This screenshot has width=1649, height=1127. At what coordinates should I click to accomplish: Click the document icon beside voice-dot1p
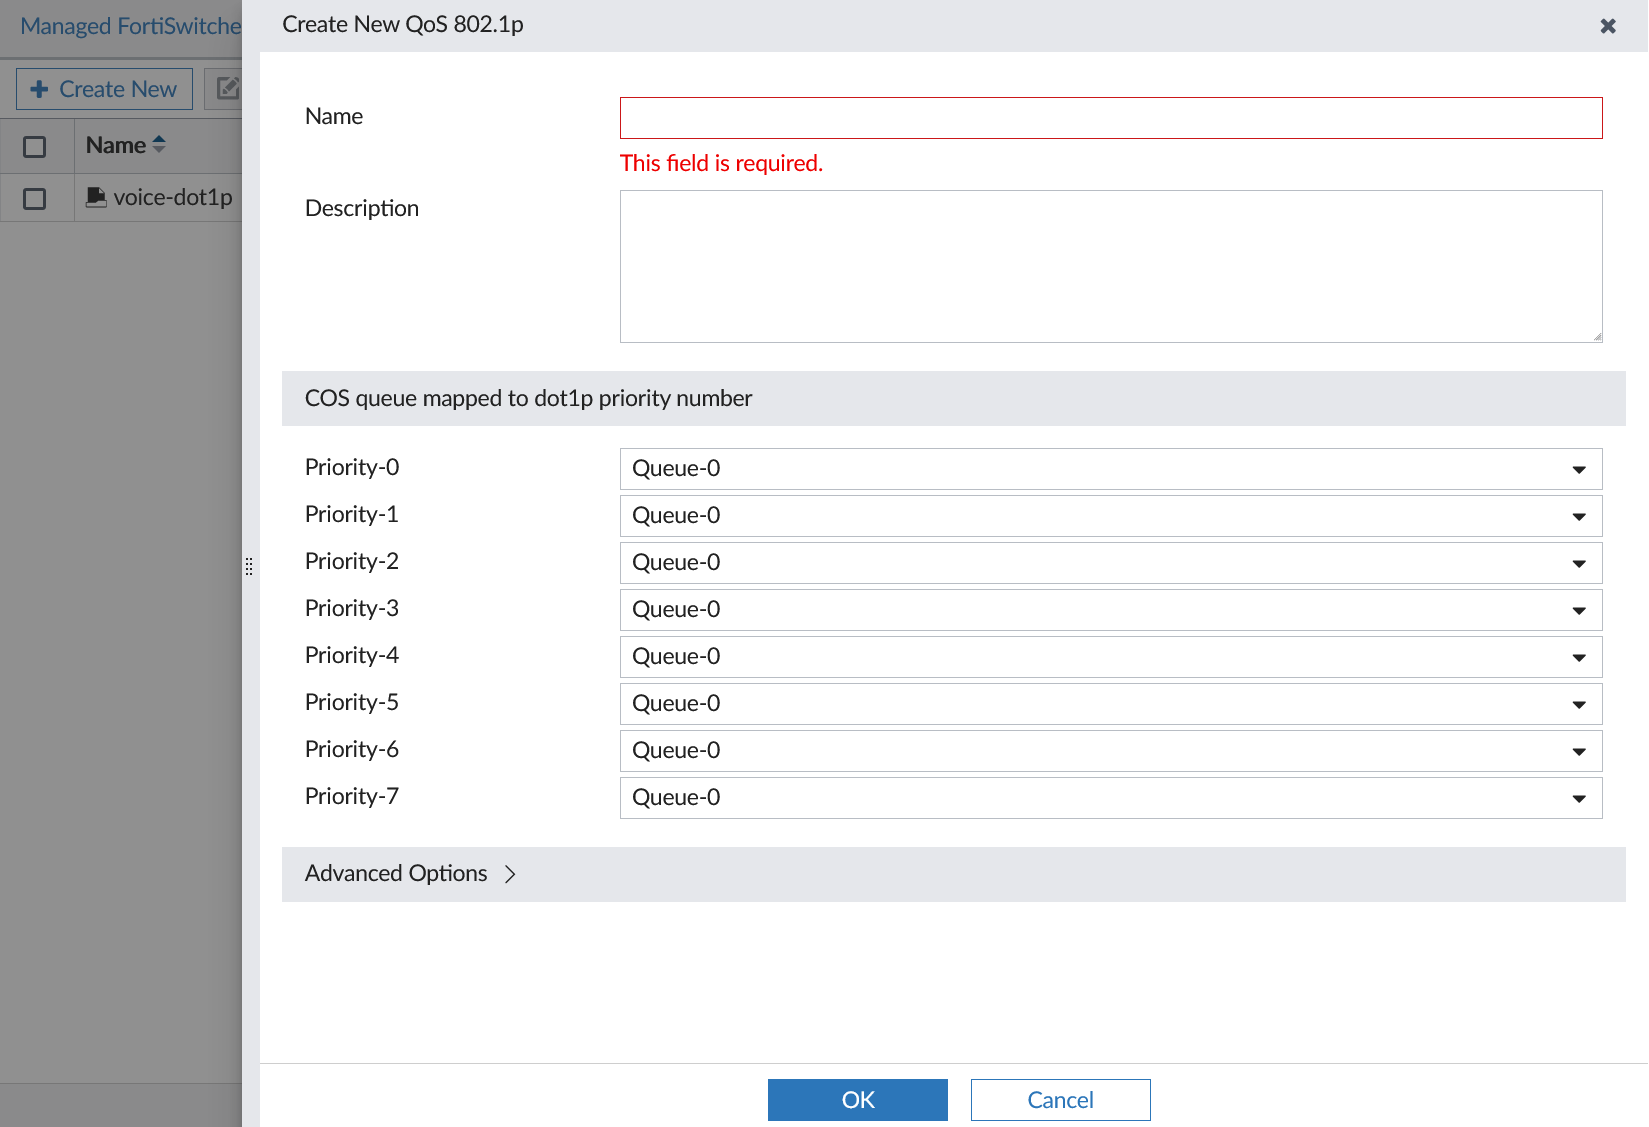pos(96,197)
